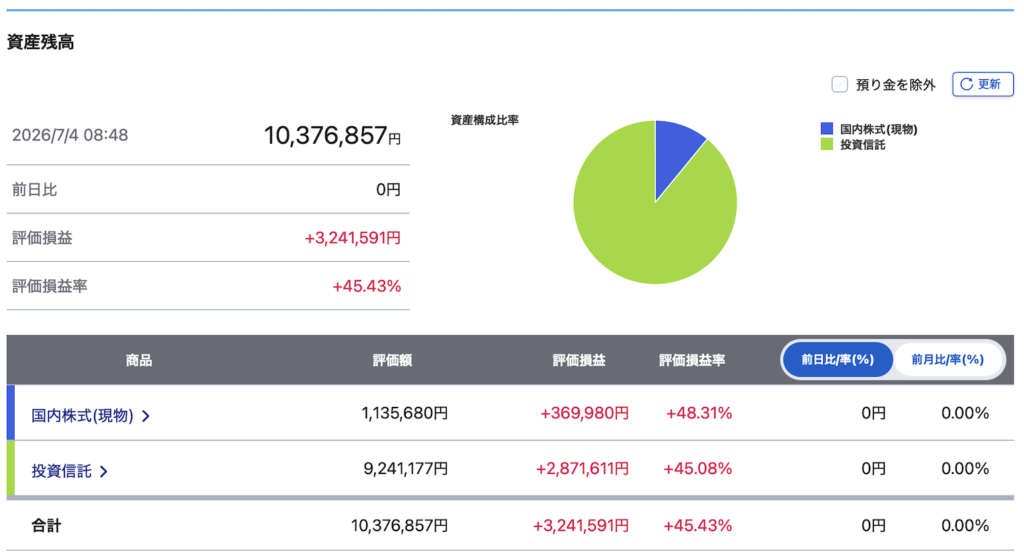Click the 合計 row label
This screenshot has width=1024, height=556.
point(46,525)
